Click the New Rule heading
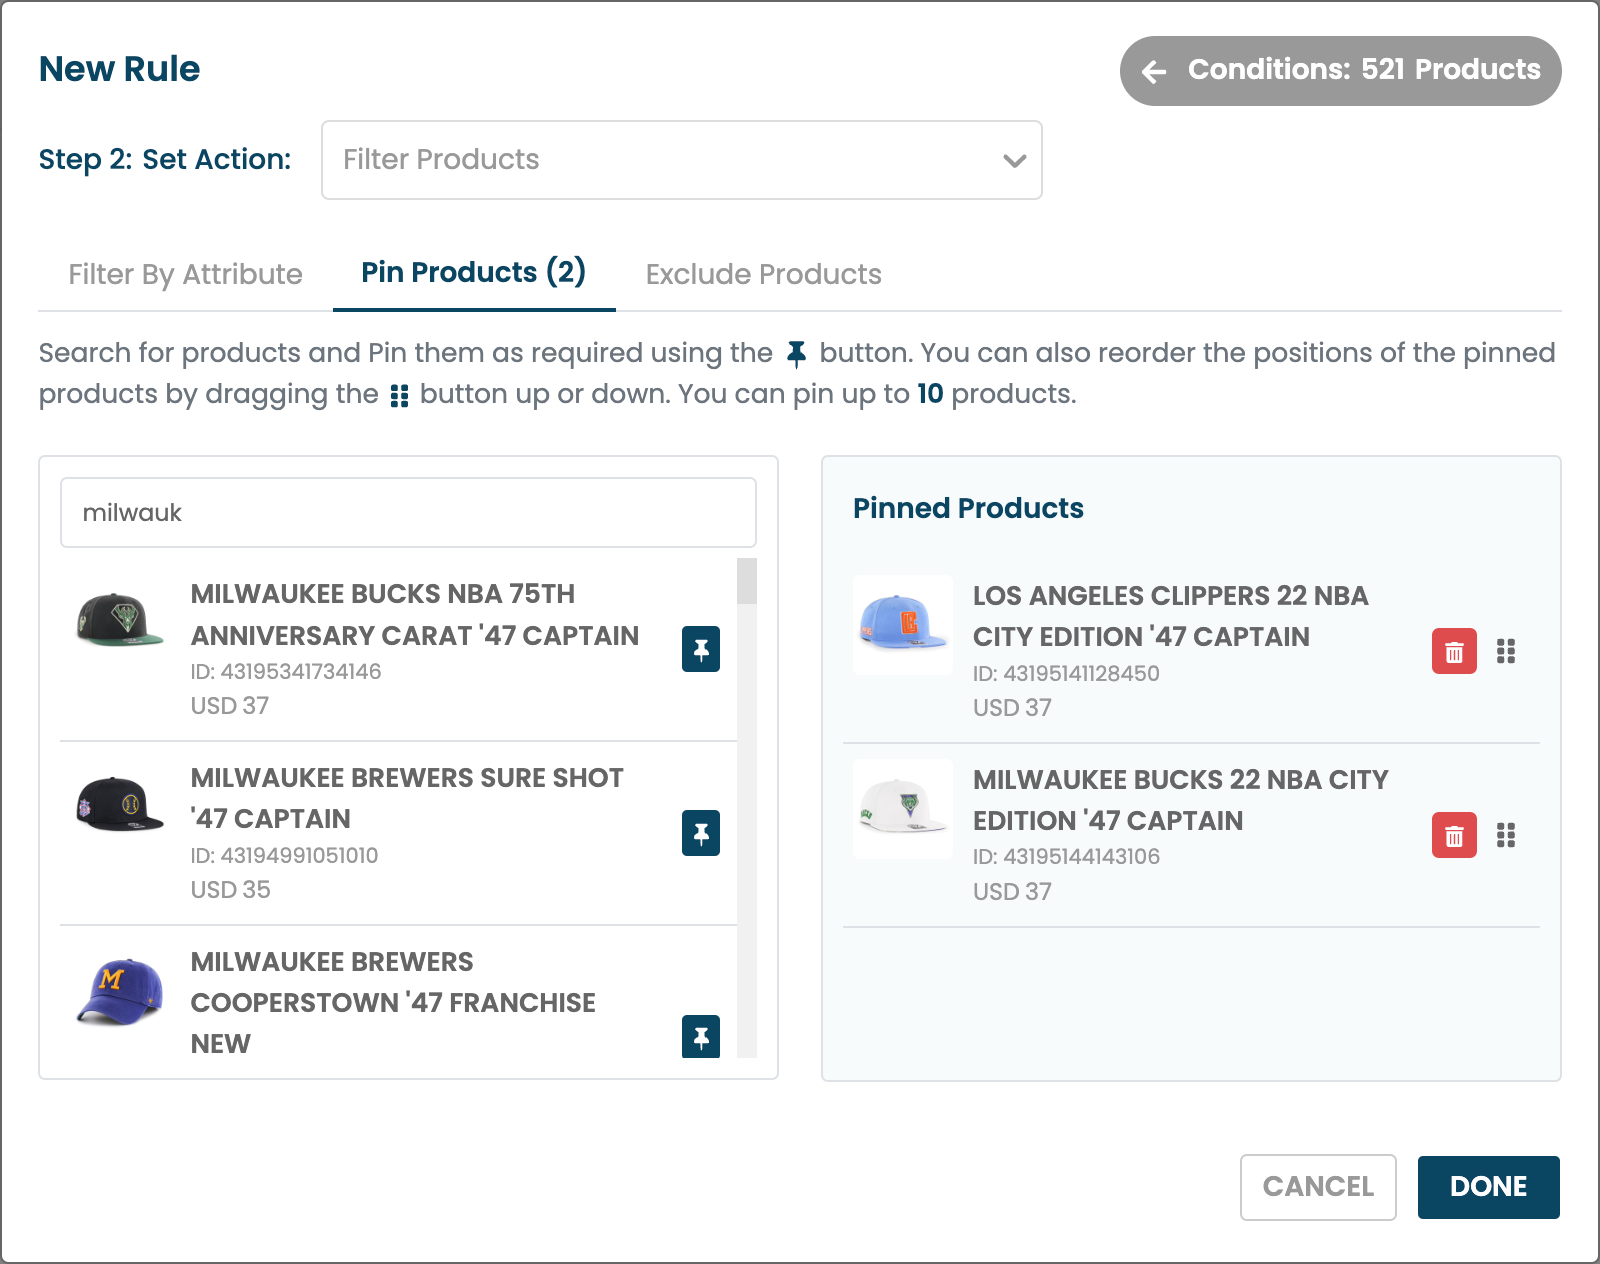Screen dimensions: 1600x1264 tap(120, 69)
